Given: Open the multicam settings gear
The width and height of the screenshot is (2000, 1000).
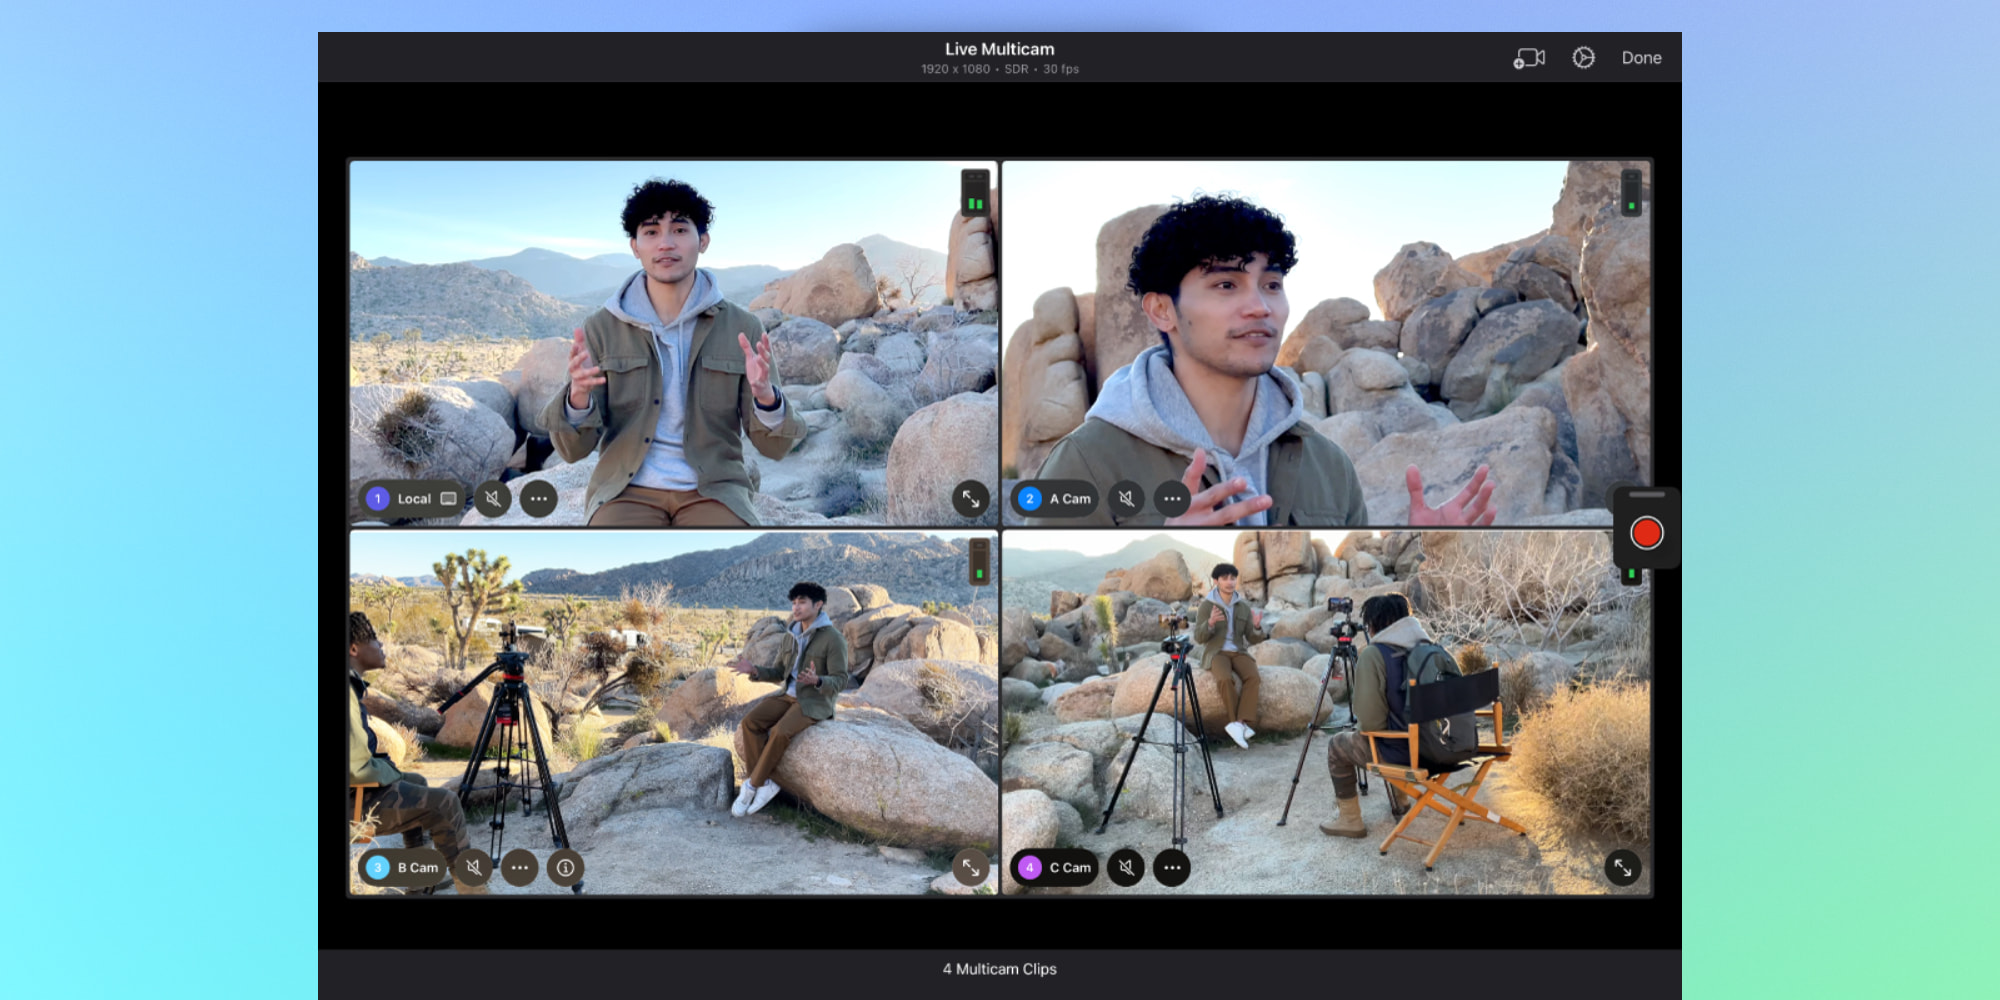Looking at the screenshot, I should click(1583, 57).
